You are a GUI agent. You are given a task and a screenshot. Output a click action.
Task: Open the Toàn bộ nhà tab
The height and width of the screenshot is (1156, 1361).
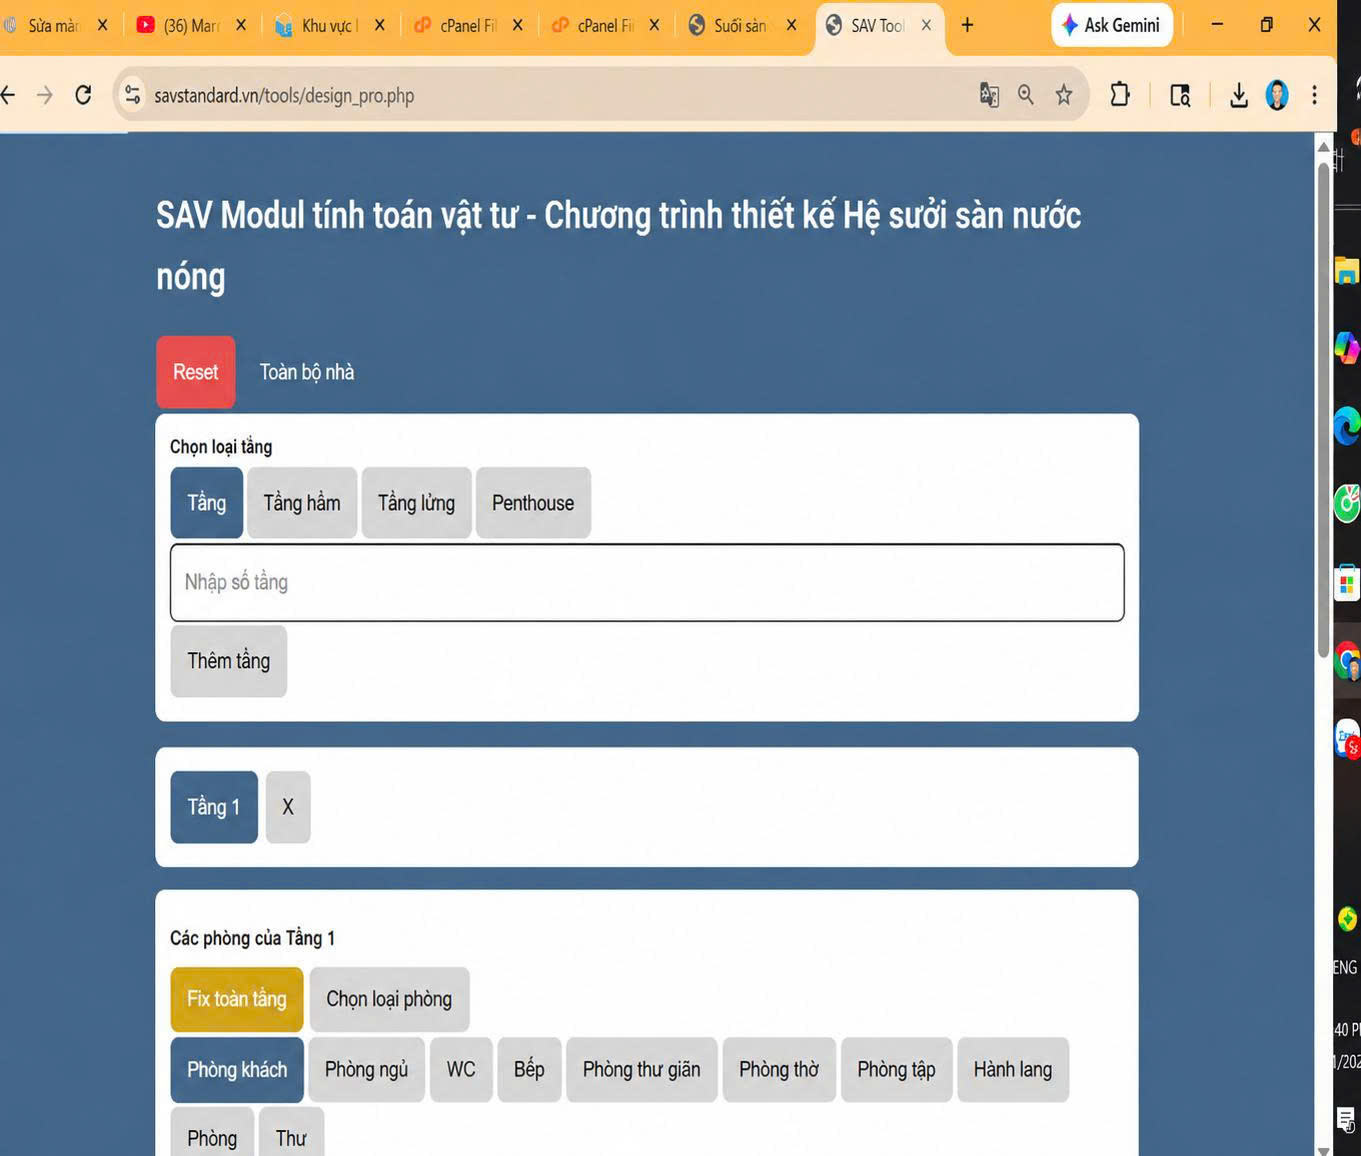(307, 372)
